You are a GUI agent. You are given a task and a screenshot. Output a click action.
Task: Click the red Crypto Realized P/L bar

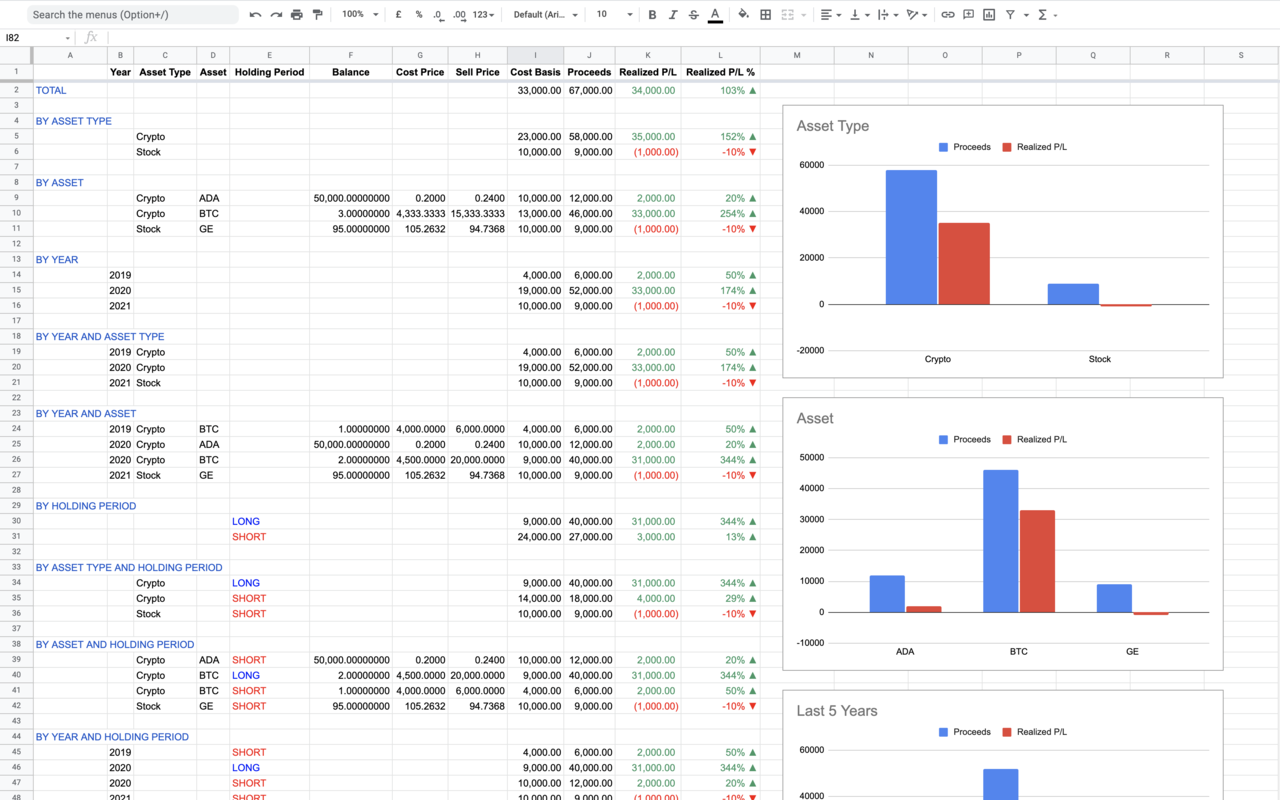[x=964, y=264]
